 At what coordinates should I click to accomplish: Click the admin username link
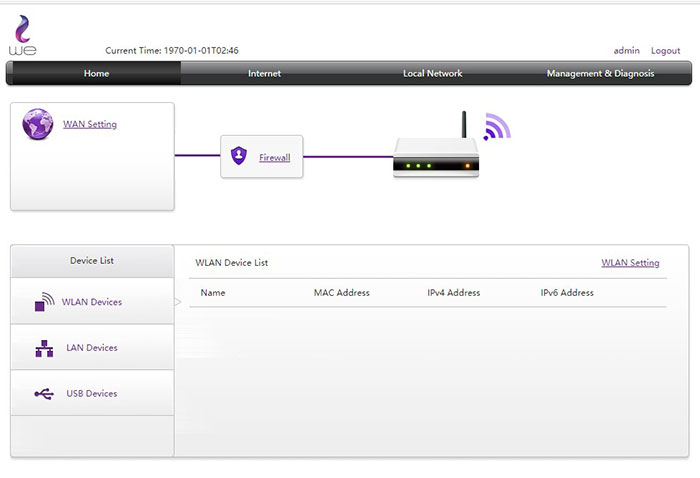pyautogui.click(x=626, y=50)
